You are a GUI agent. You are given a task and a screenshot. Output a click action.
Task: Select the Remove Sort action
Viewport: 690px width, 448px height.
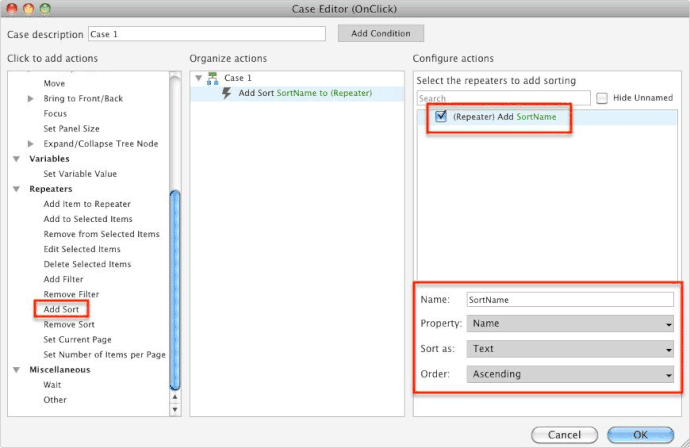tap(69, 324)
